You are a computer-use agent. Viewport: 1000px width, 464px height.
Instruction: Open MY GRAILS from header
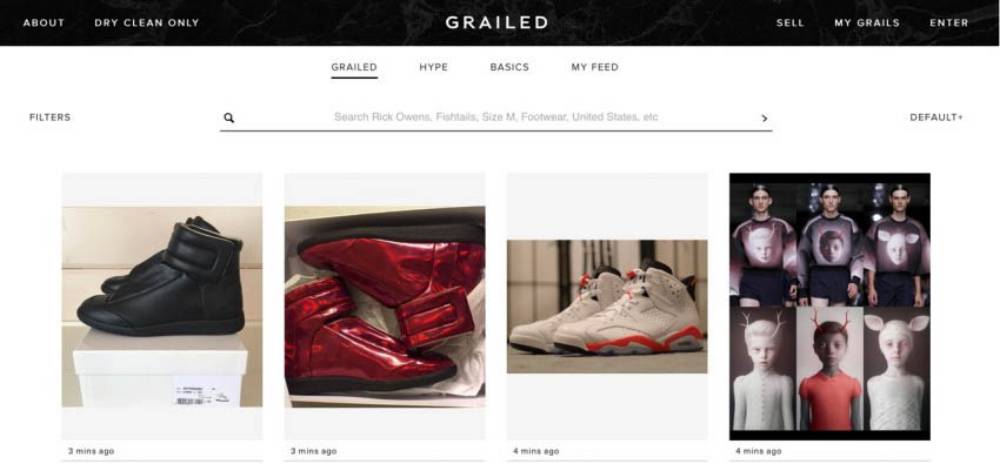[867, 23]
